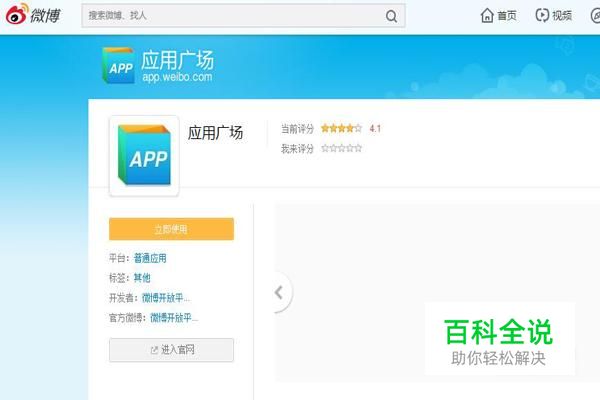Open the 普通应用 platform link

coord(150,258)
